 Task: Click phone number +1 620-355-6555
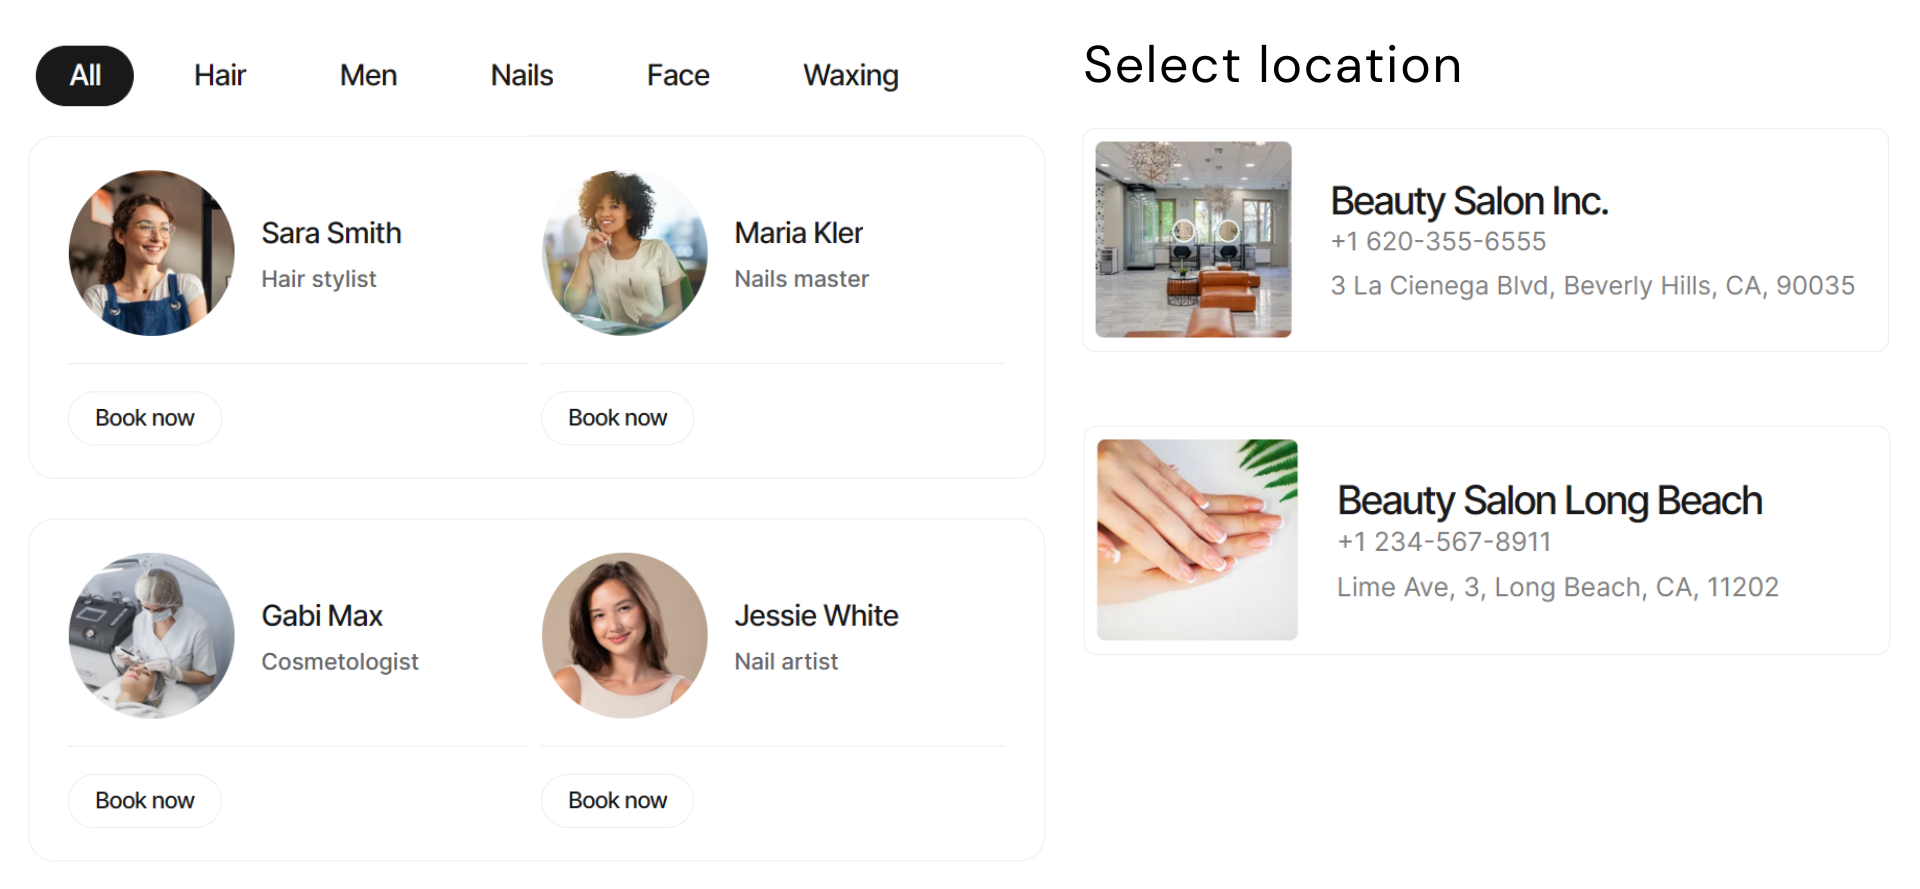pyautogui.click(x=1437, y=241)
